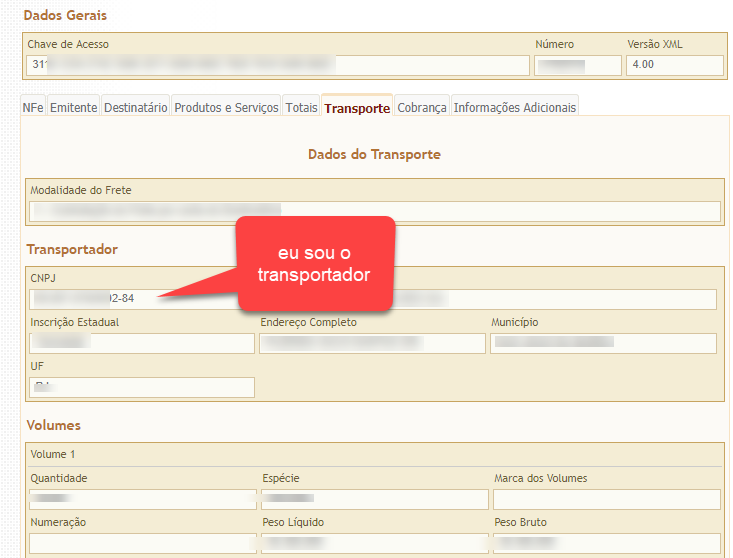Click the Peso Bruto label
Screen dimensions: 733x558
pos(520,522)
